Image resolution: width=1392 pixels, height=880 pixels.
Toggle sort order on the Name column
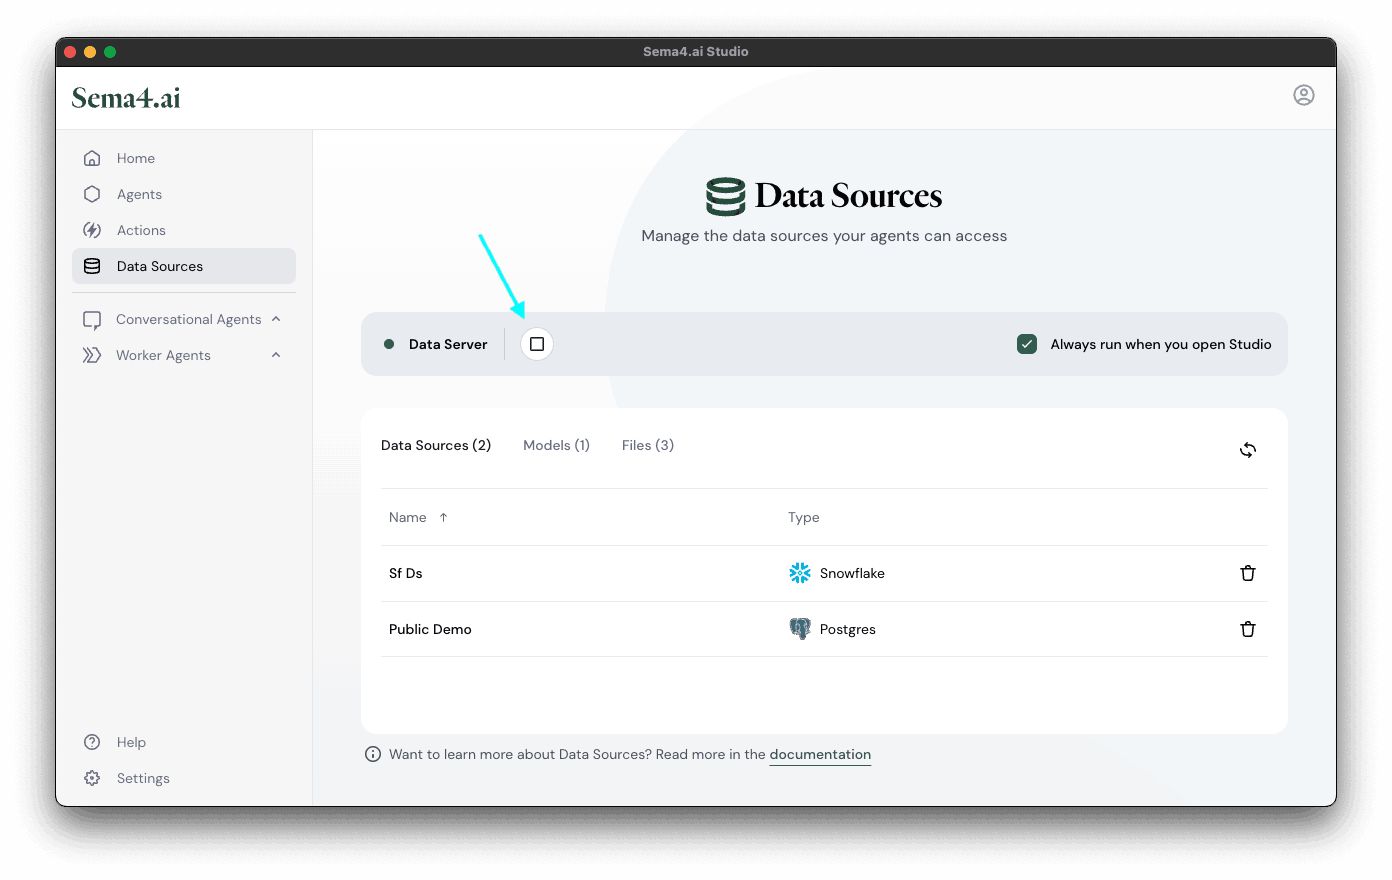[440, 517]
